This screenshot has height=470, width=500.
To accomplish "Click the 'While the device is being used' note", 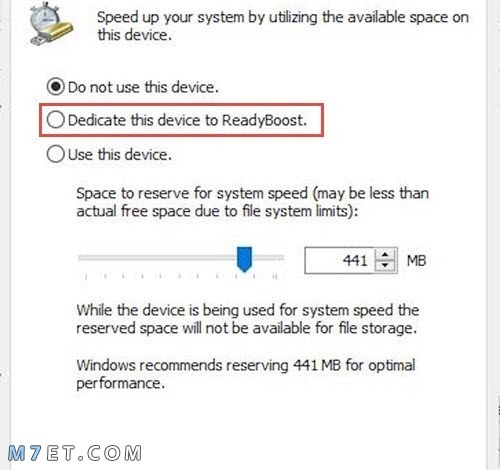I will pos(247,319).
